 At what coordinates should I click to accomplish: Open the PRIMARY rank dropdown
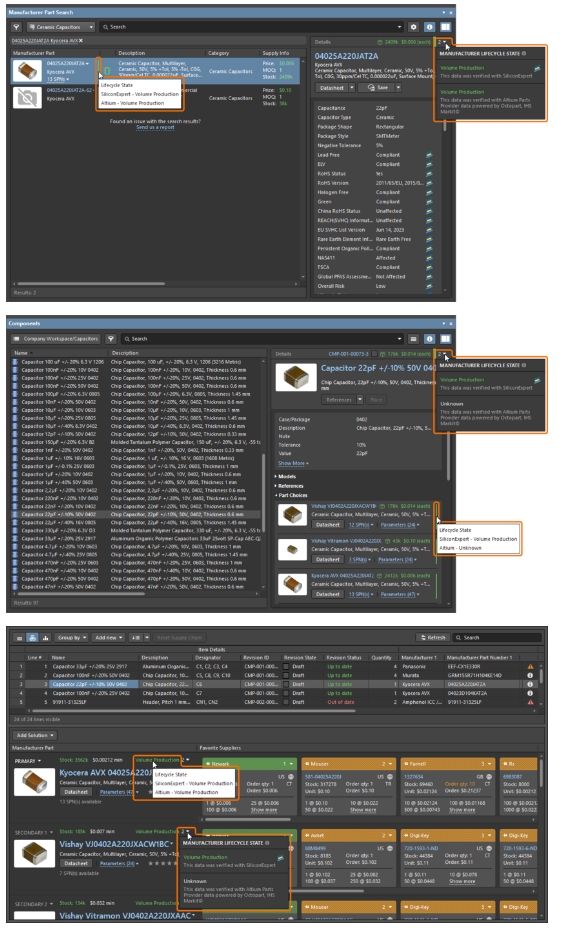(x=28, y=761)
